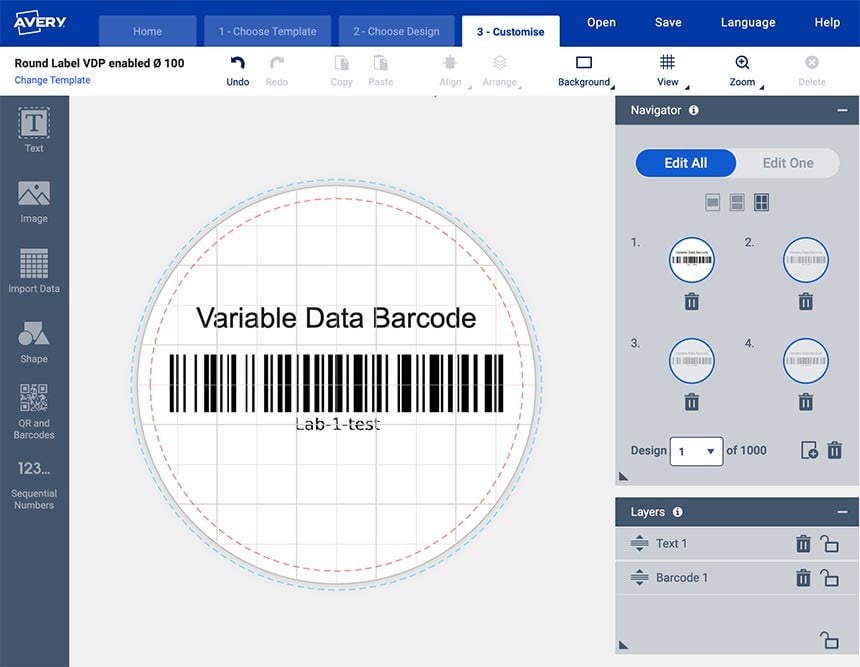
Task: Switch to Edit All mode
Action: (686, 163)
